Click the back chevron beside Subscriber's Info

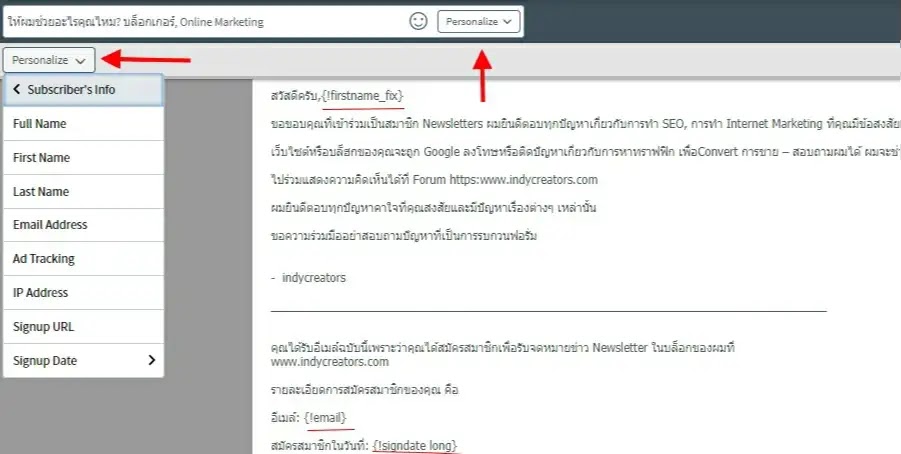tap(17, 89)
